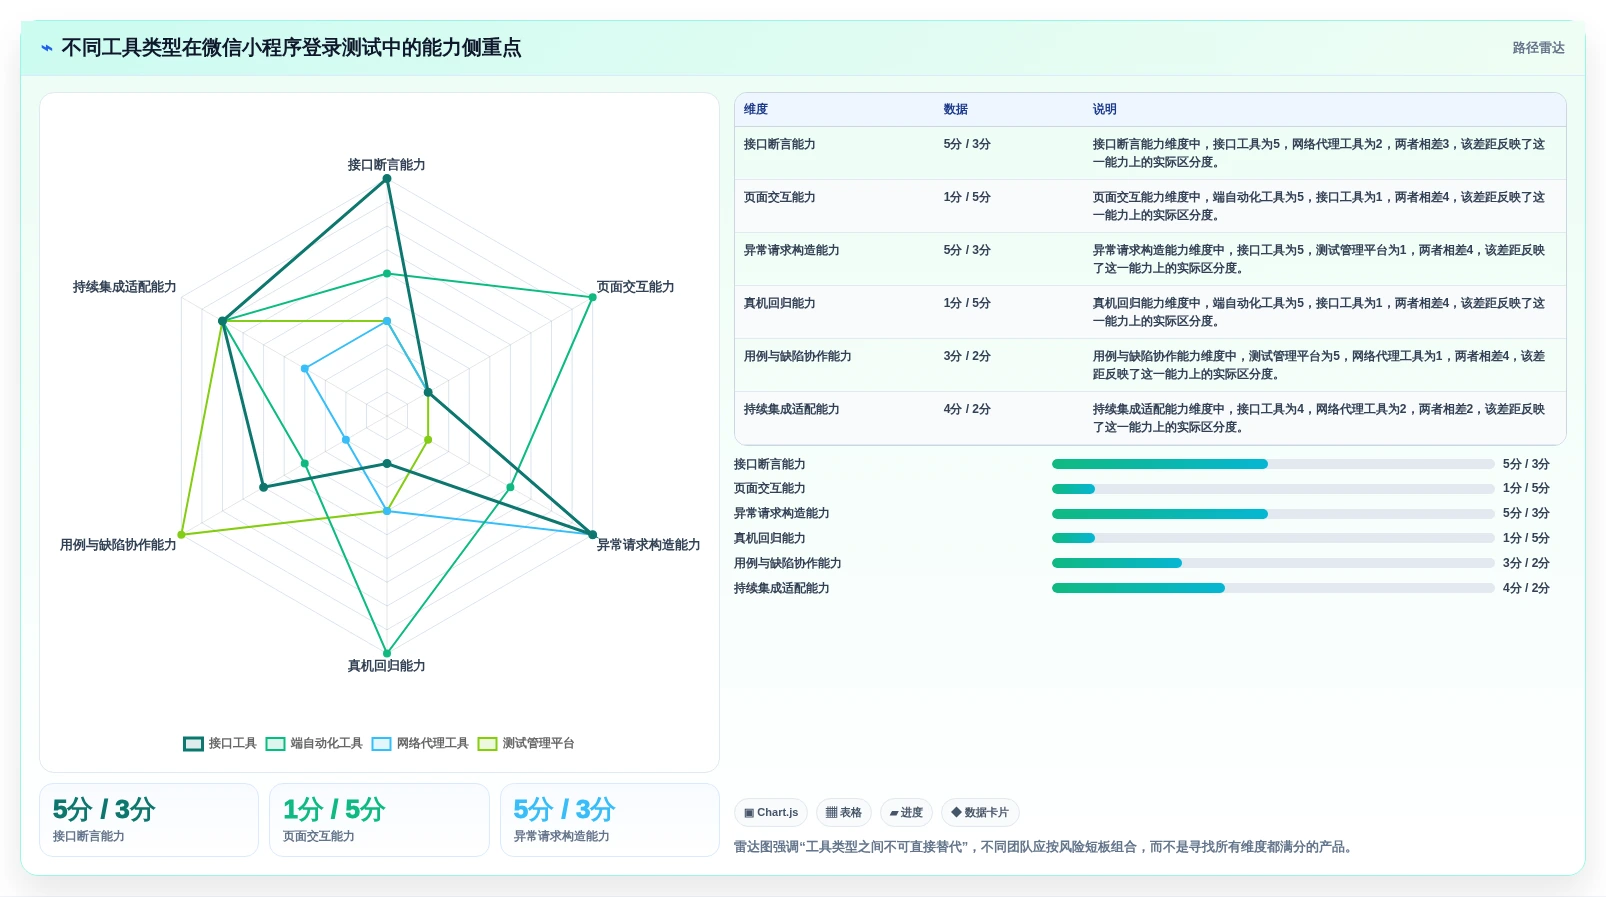
Task: Open the 5分 / 3分 异常请求构造能力 card
Action: (610, 820)
